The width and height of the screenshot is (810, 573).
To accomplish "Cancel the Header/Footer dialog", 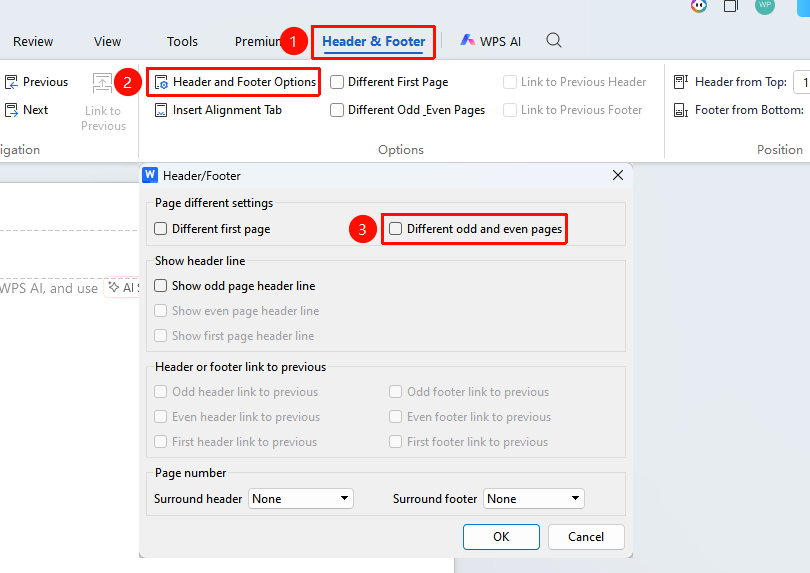I will (x=586, y=537).
